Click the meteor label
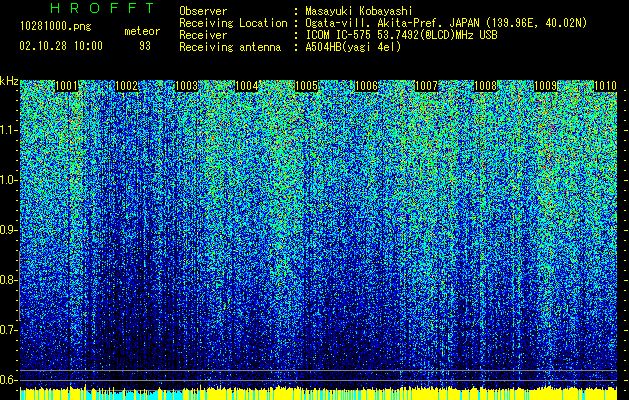The height and width of the screenshot is (400, 629). 142,31
